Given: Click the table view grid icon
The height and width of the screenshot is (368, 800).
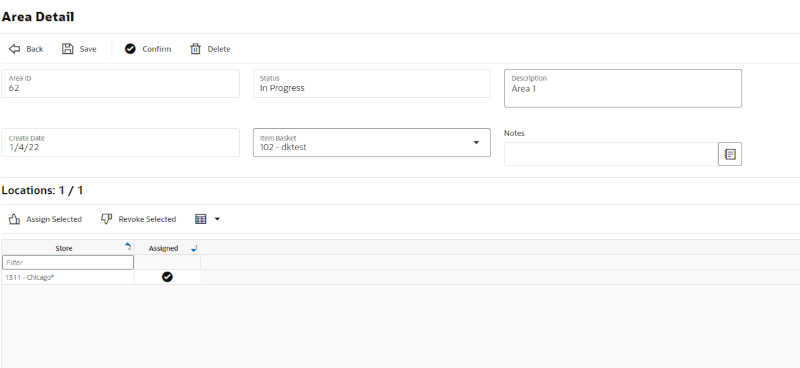Looking at the screenshot, I should tap(201, 219).
